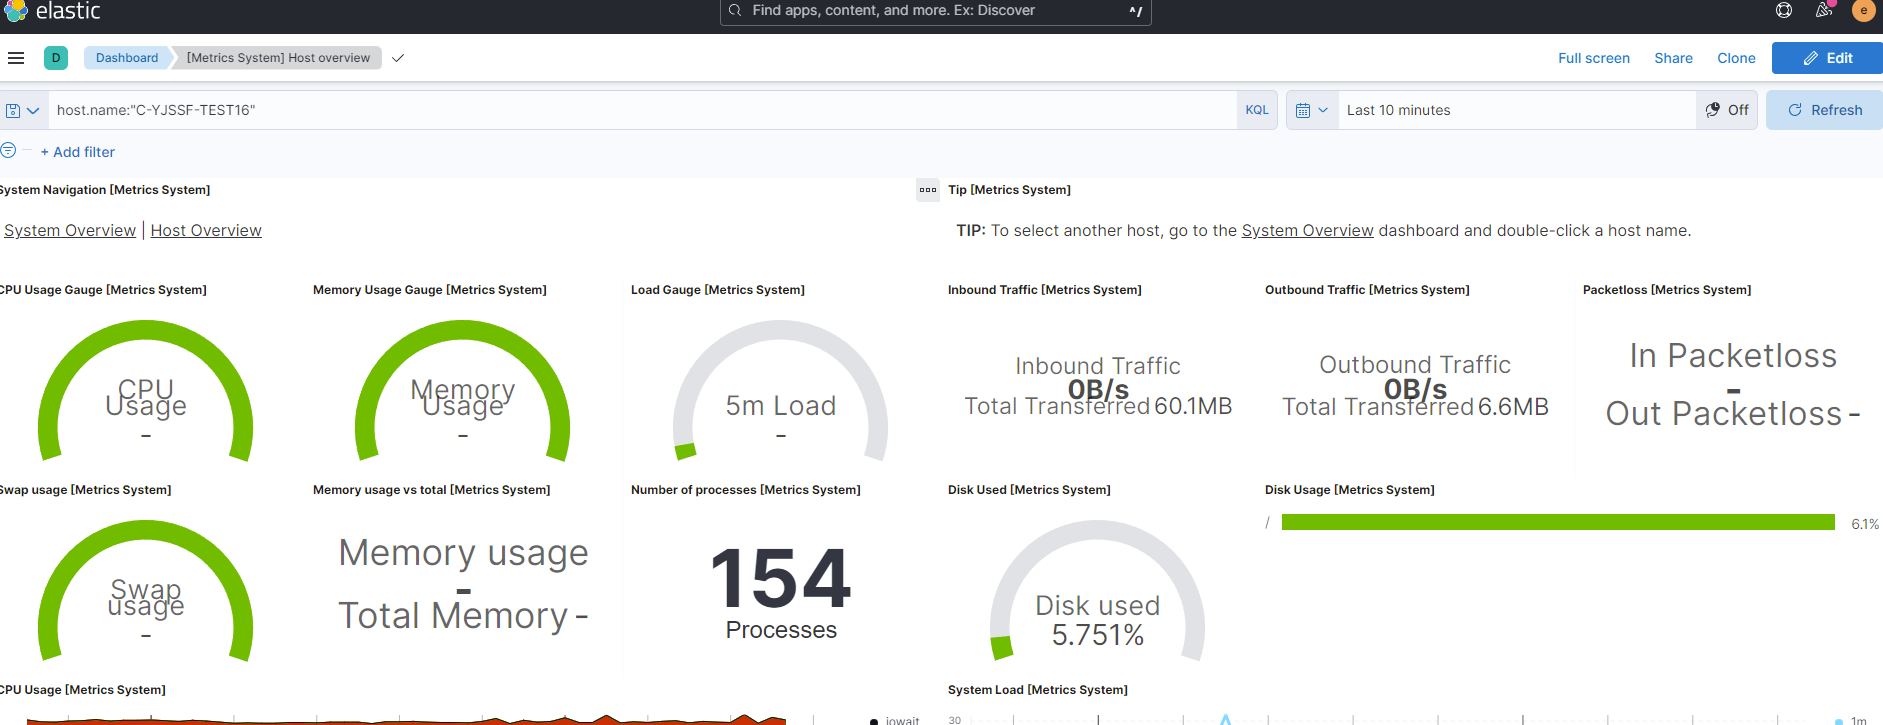Click the Host overview breadcrumb title
The width and height of the screenshot is (1883, 725).
(x=278, y=58)
